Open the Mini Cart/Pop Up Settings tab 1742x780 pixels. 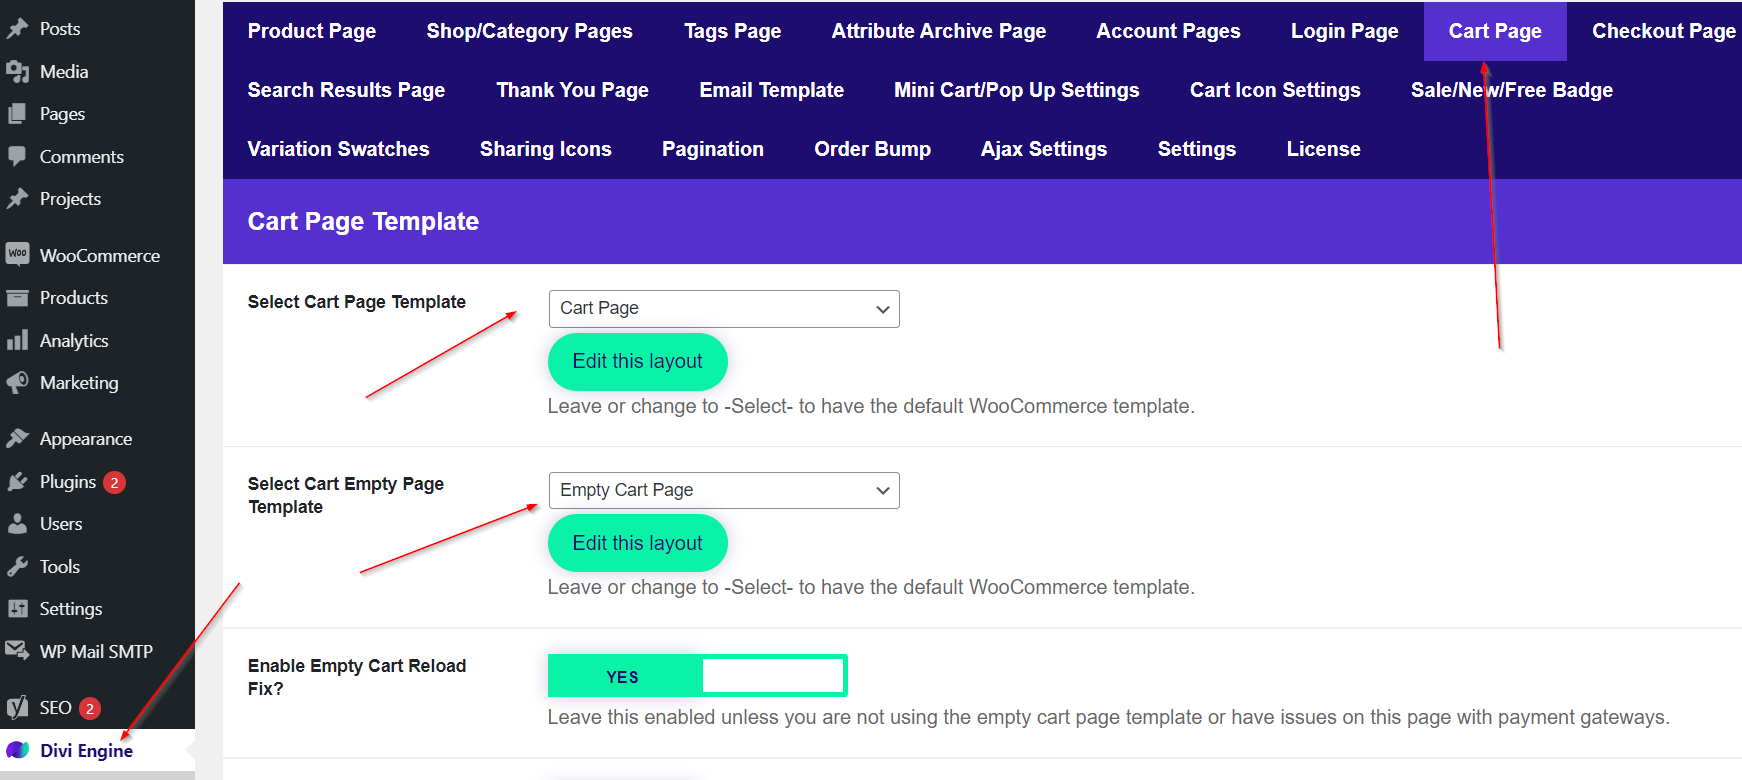(x=1016, y=90)
